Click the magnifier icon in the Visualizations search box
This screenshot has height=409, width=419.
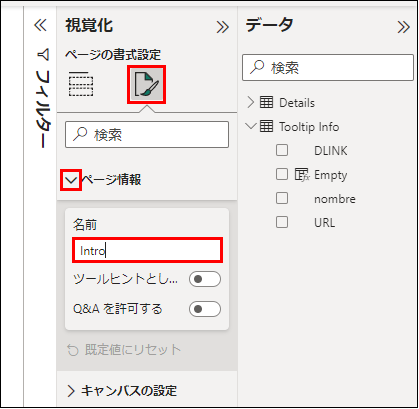(x=80, y=134)
